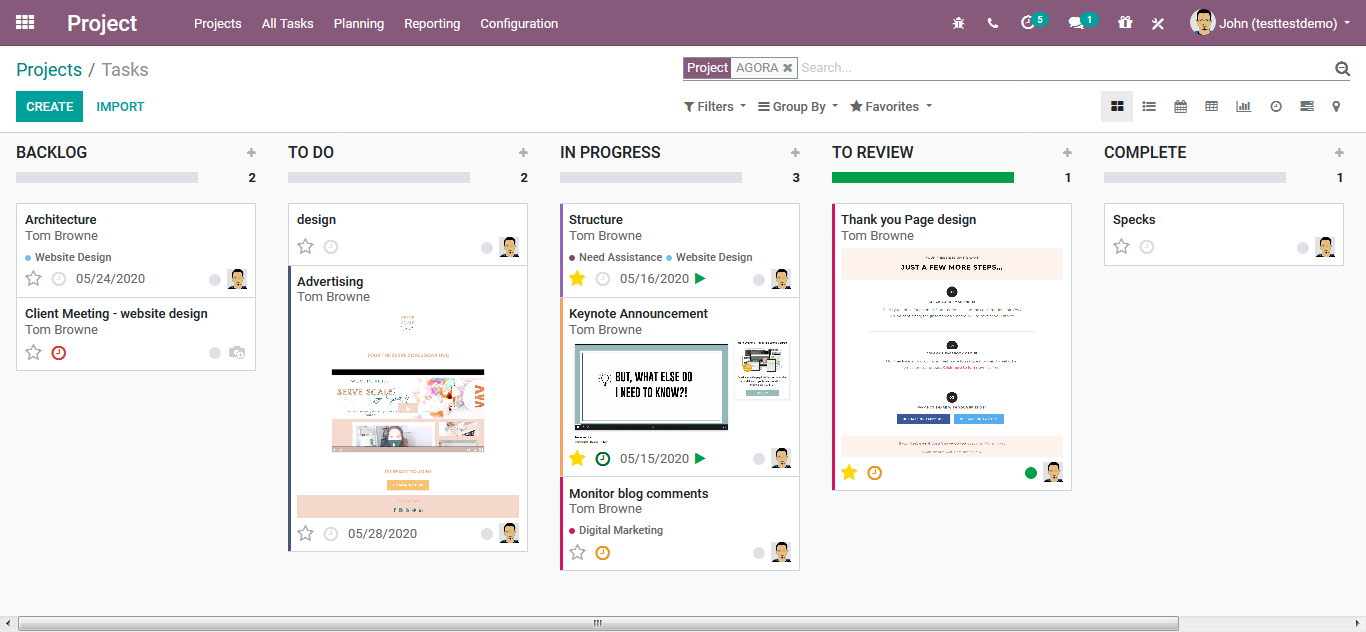The width and height of the screenshot is (1366, 632).
Task: Star the Architecture task
Action: point(34,279)
